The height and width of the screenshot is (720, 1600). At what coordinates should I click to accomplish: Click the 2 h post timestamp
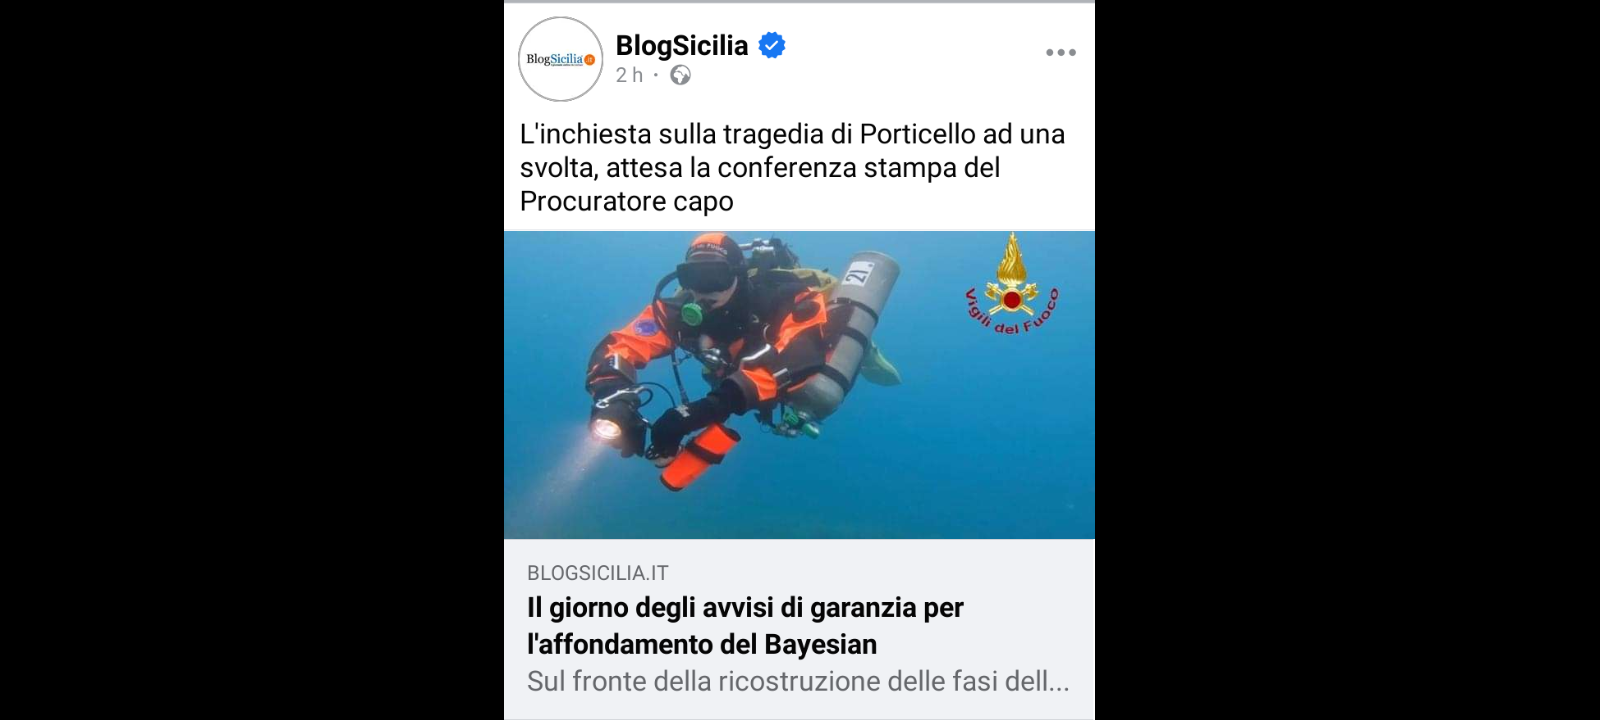[x=629, y=75]
